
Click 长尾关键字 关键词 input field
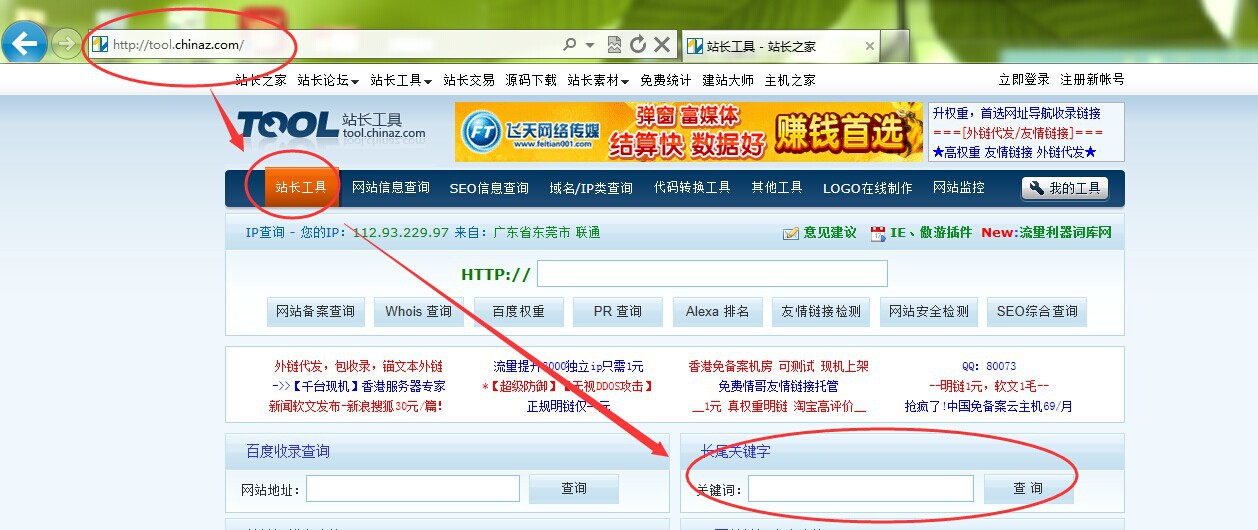861,488
